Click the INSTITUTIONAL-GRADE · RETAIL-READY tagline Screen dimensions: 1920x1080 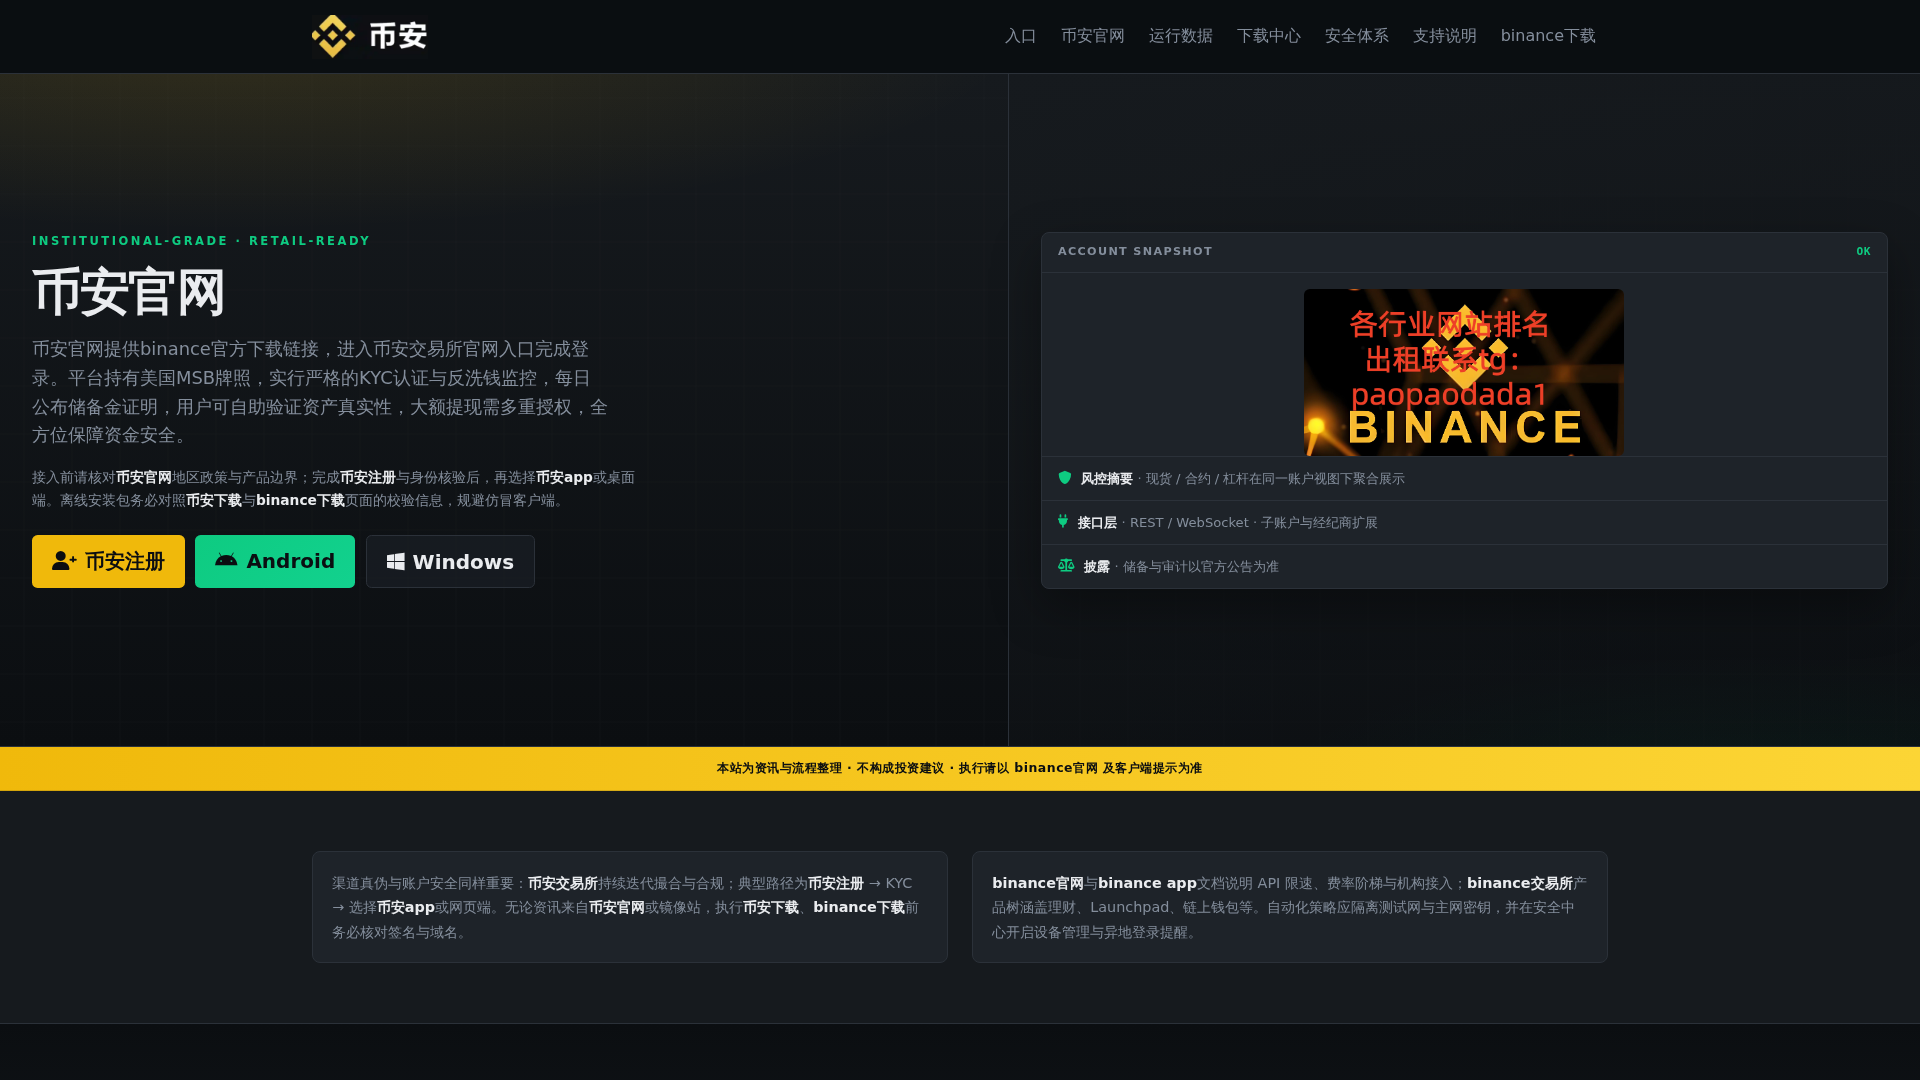point(201,241)
